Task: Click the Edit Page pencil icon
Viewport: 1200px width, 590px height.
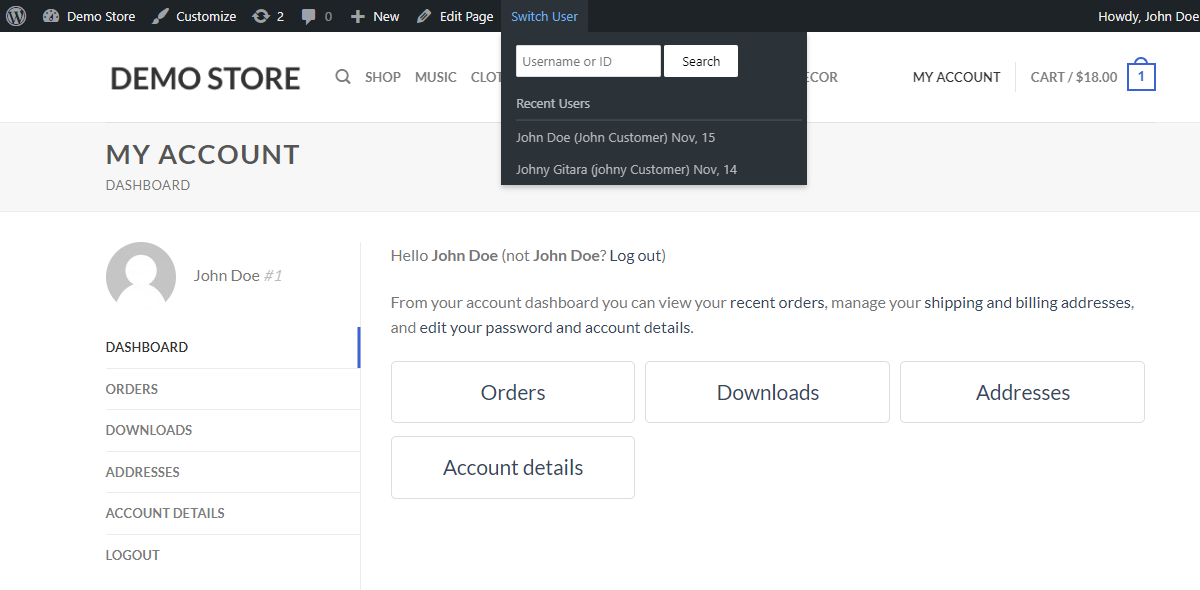Action: [424, 16]
